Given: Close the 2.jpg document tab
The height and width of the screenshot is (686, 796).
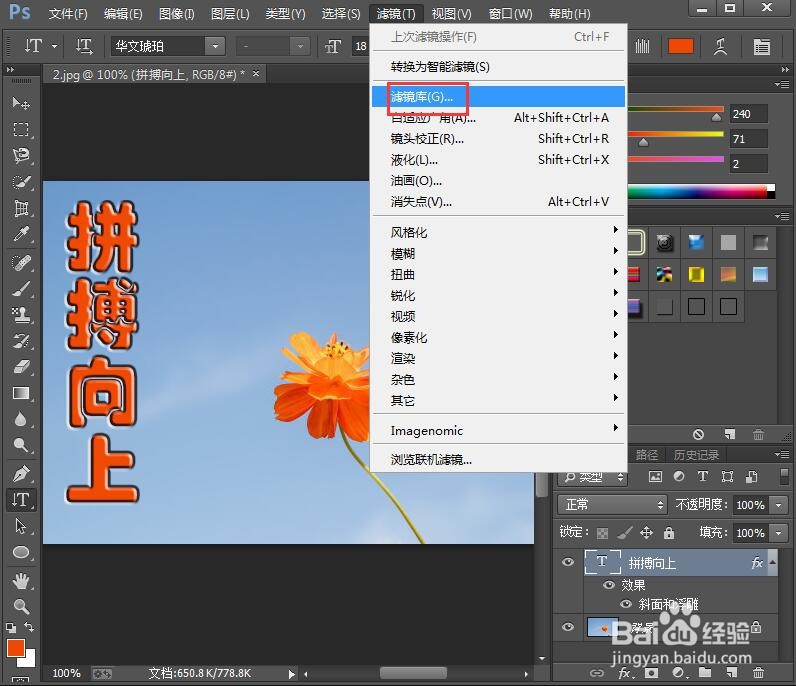Looking at the screenshot, I should (x=256, y=74).
